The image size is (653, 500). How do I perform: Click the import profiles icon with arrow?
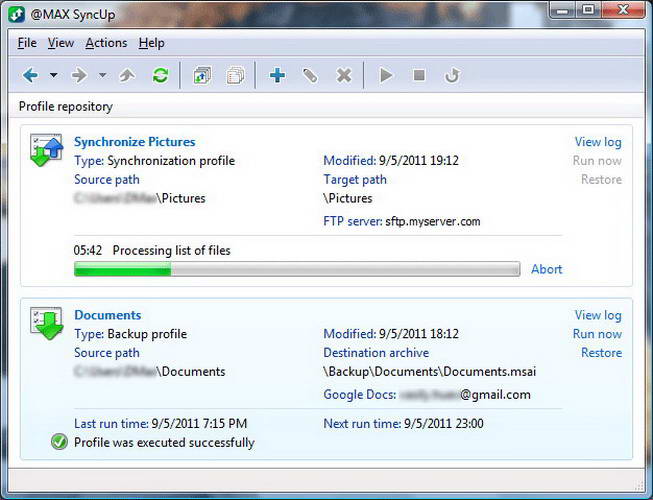pyautogui.click(x=202, y=76)
